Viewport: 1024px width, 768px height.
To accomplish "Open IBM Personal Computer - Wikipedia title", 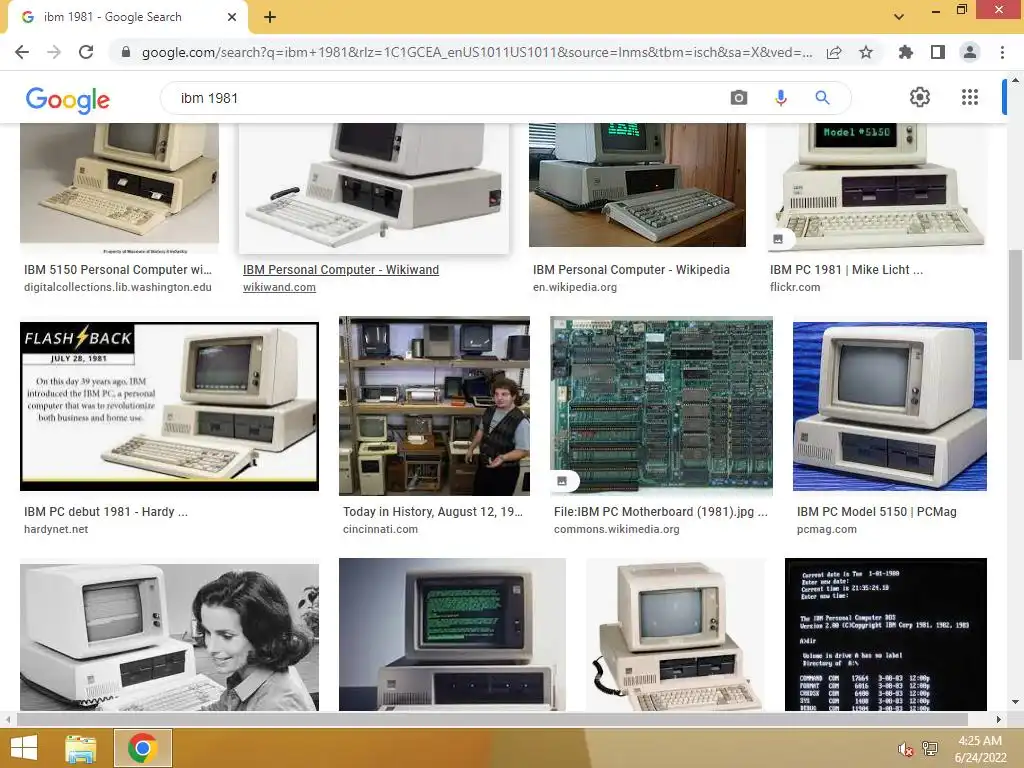I will click(631, 270).
